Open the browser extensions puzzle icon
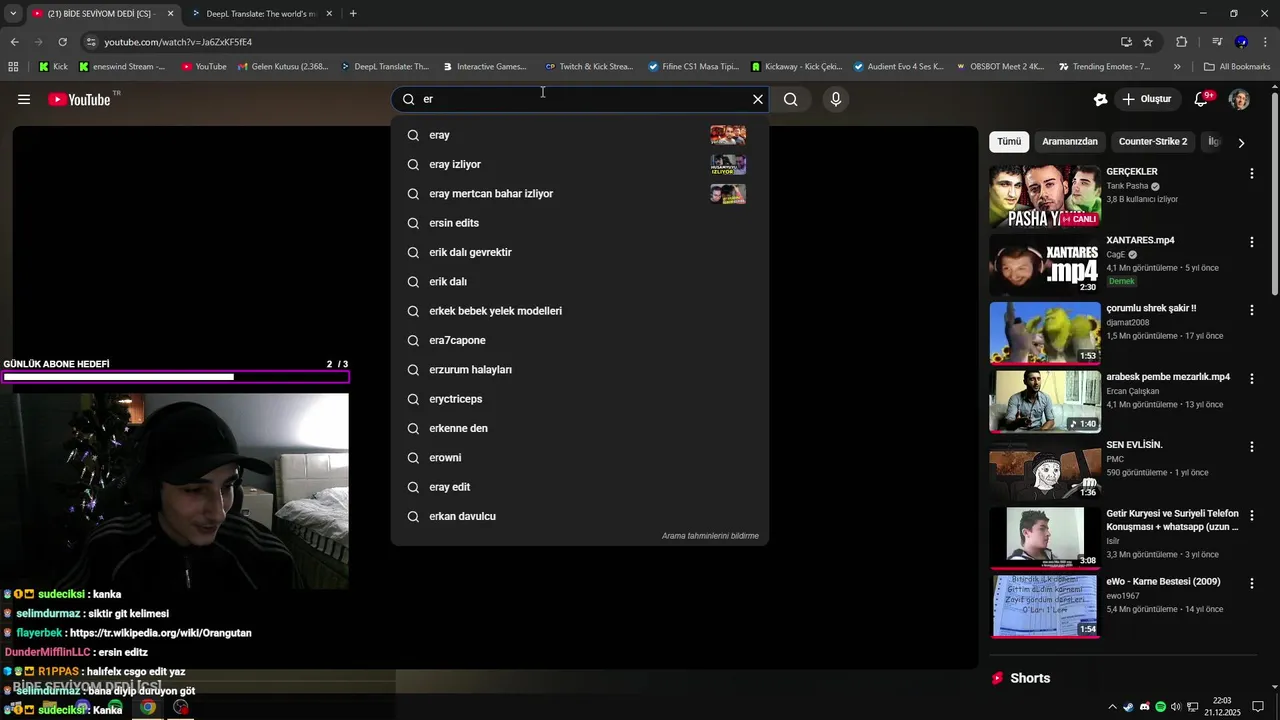Screen dimensions: 1280x720 click(1181, 42)
